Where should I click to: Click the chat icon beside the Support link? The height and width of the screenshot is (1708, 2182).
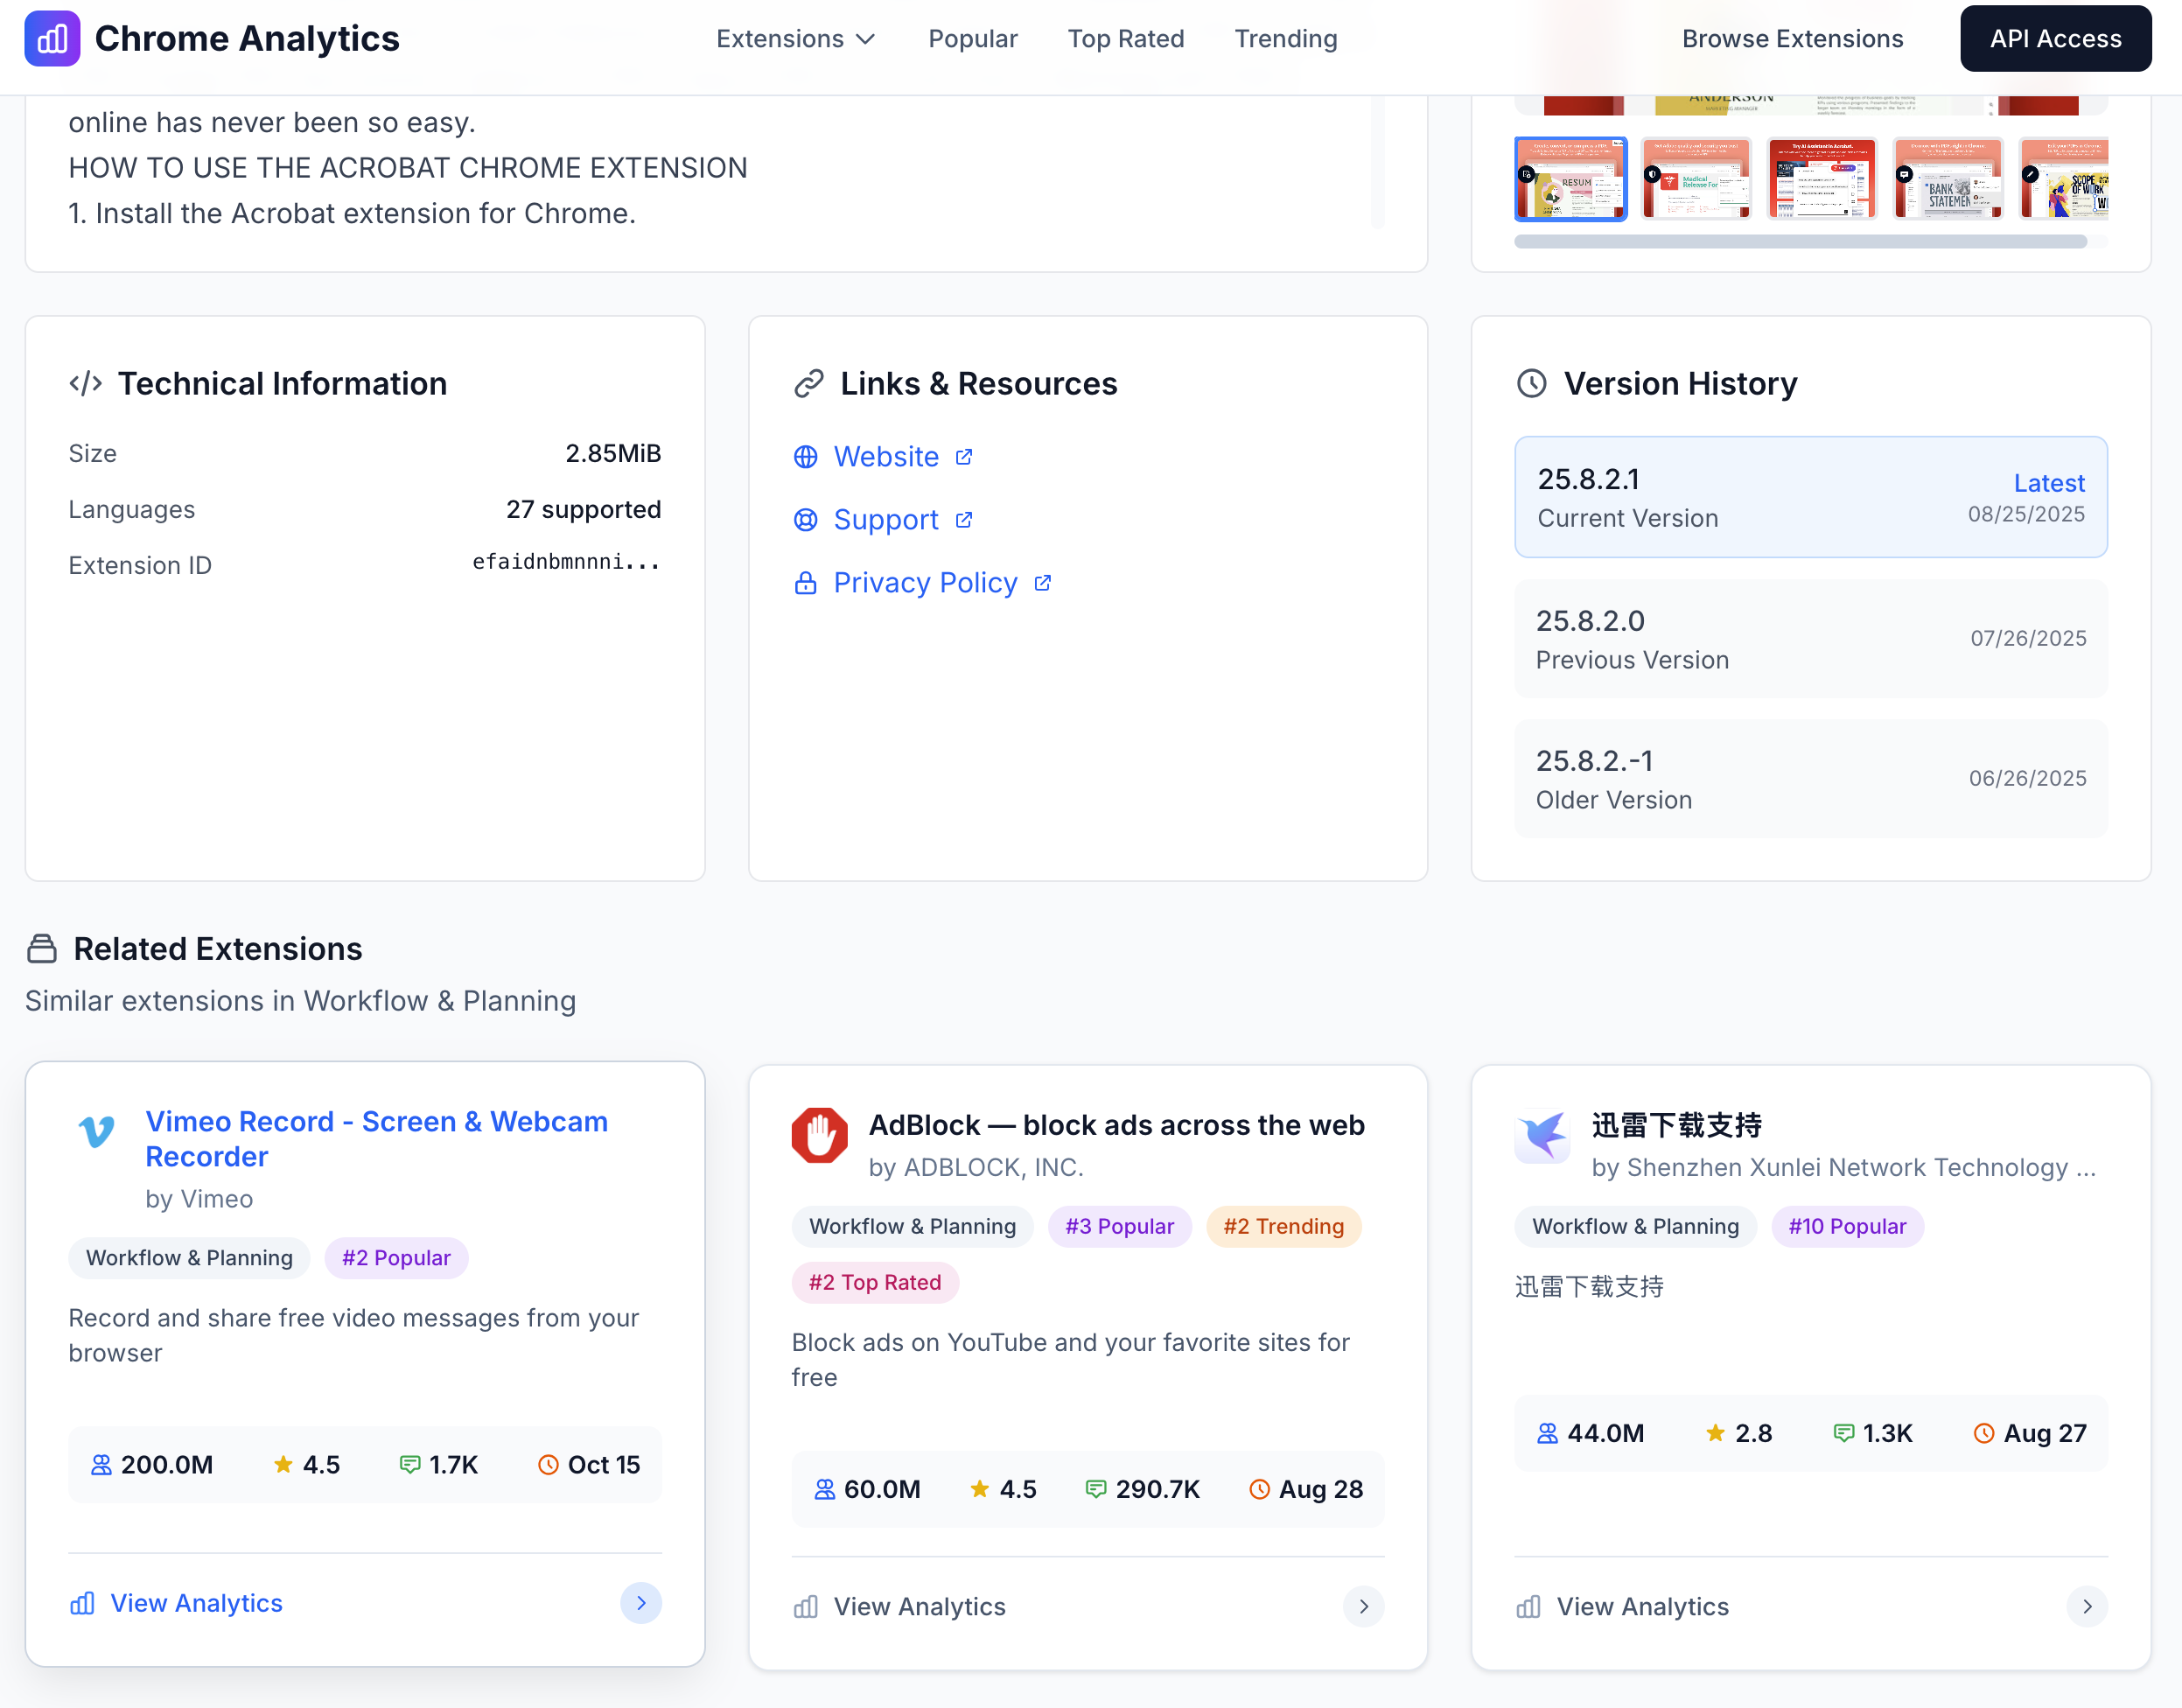tap(805, 519)
